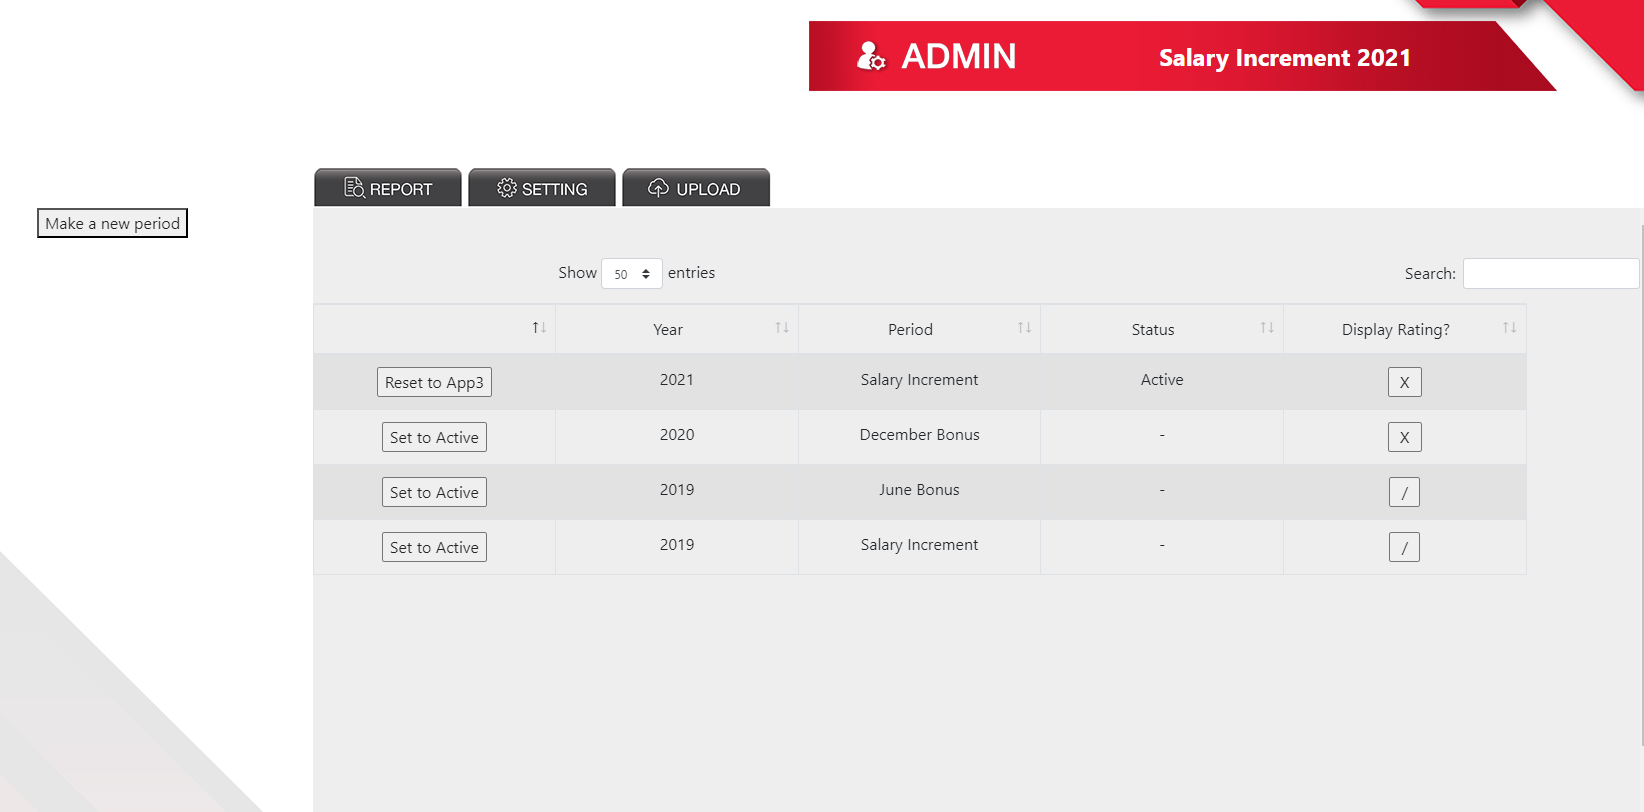Switch to the UPLOAD tab
The height and width of the screenshot is (812, 1644).
tap(696, 188)
